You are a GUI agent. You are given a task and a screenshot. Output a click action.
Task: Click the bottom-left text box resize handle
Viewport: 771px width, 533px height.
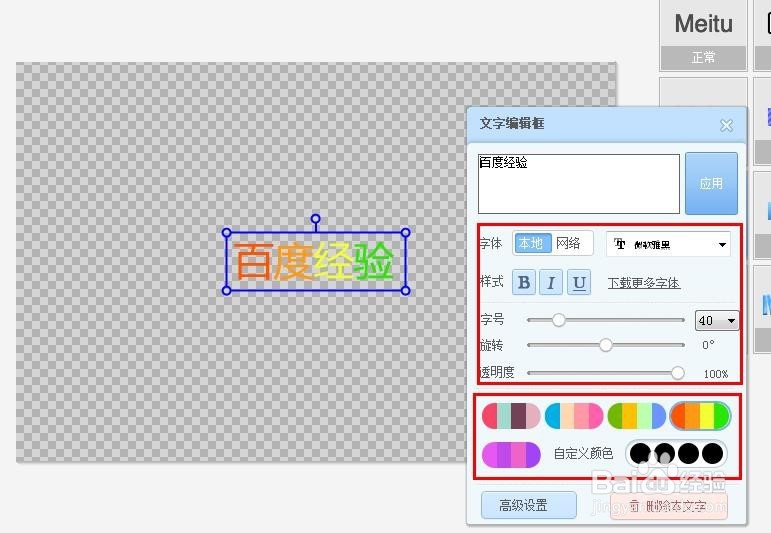pos(226,291)
